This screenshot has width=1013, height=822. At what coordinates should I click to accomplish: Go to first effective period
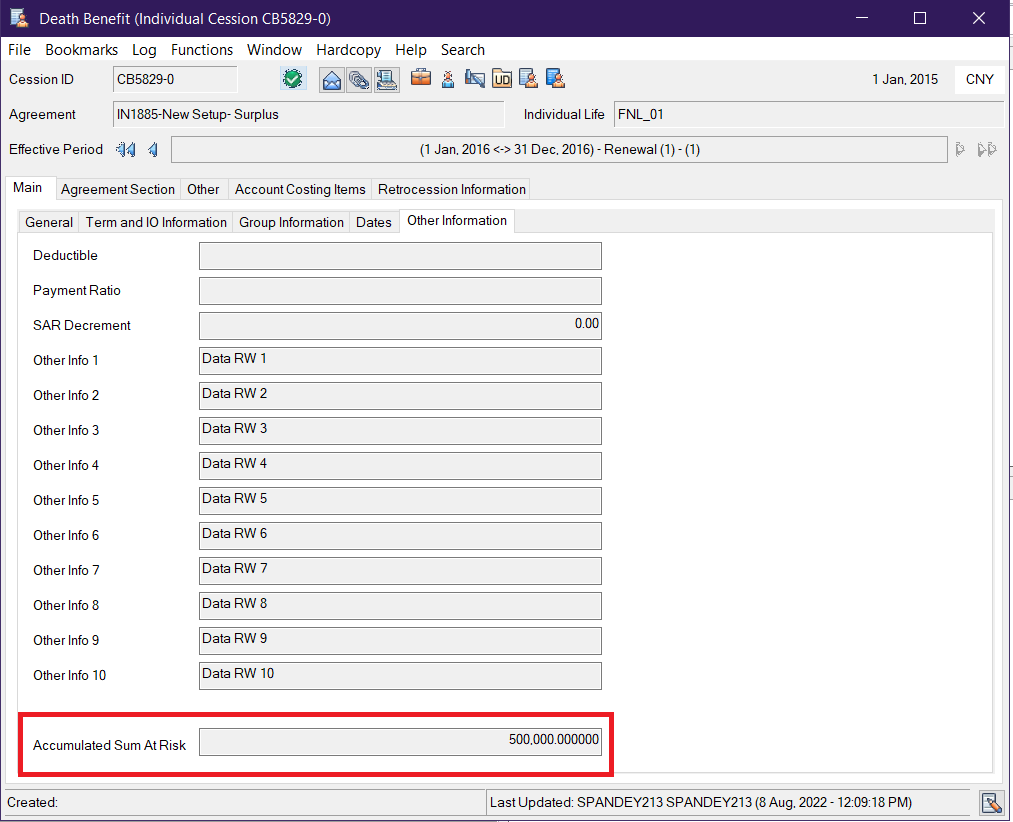[x=125, y=149]
